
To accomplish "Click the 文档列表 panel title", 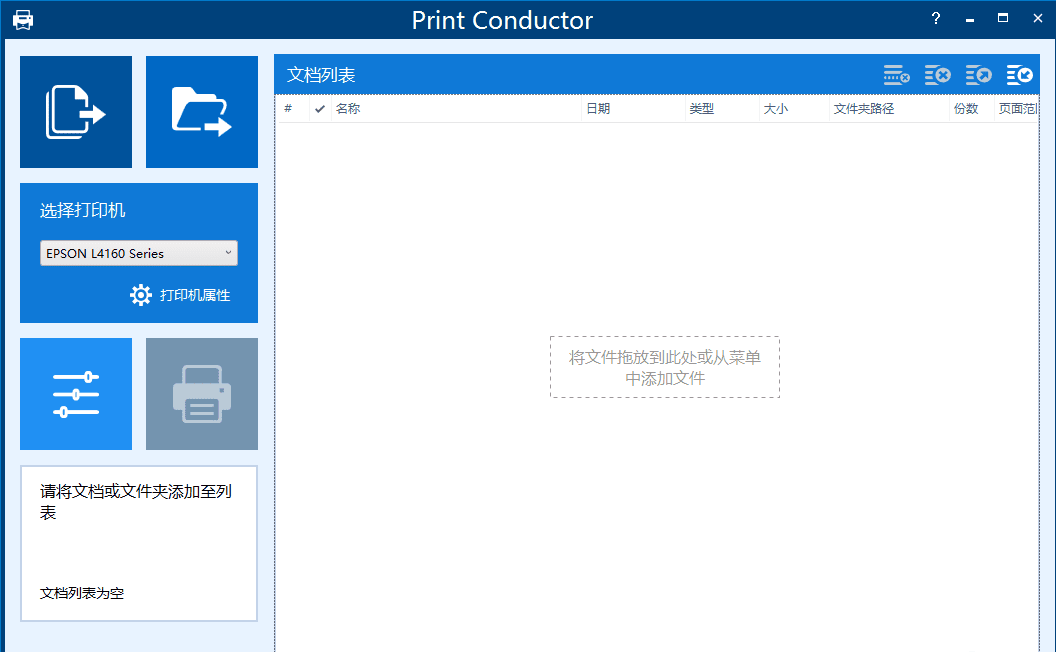I will click(321, 75).
